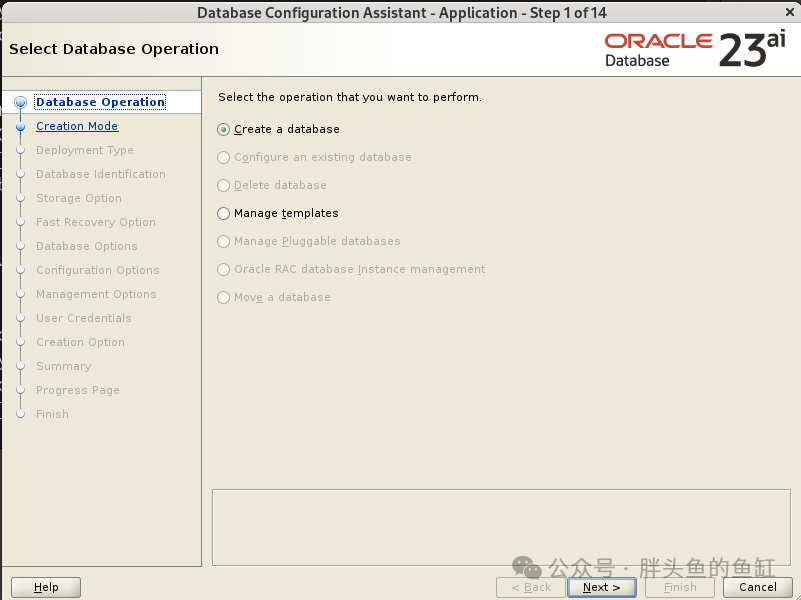Click the Management Options step

pyautogui.click(x=96, y=294)
